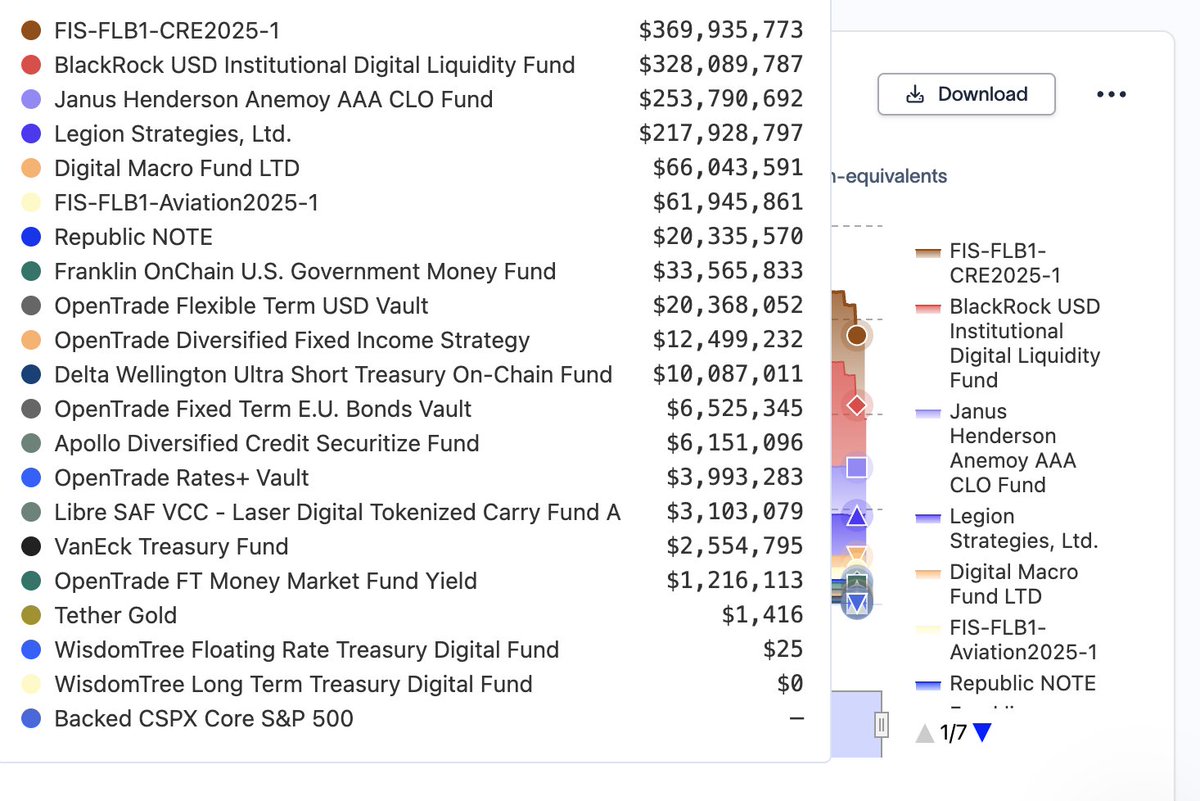1200x801 pixels.
Task: Click the purple square chart data marker
Action: point(856,467)
